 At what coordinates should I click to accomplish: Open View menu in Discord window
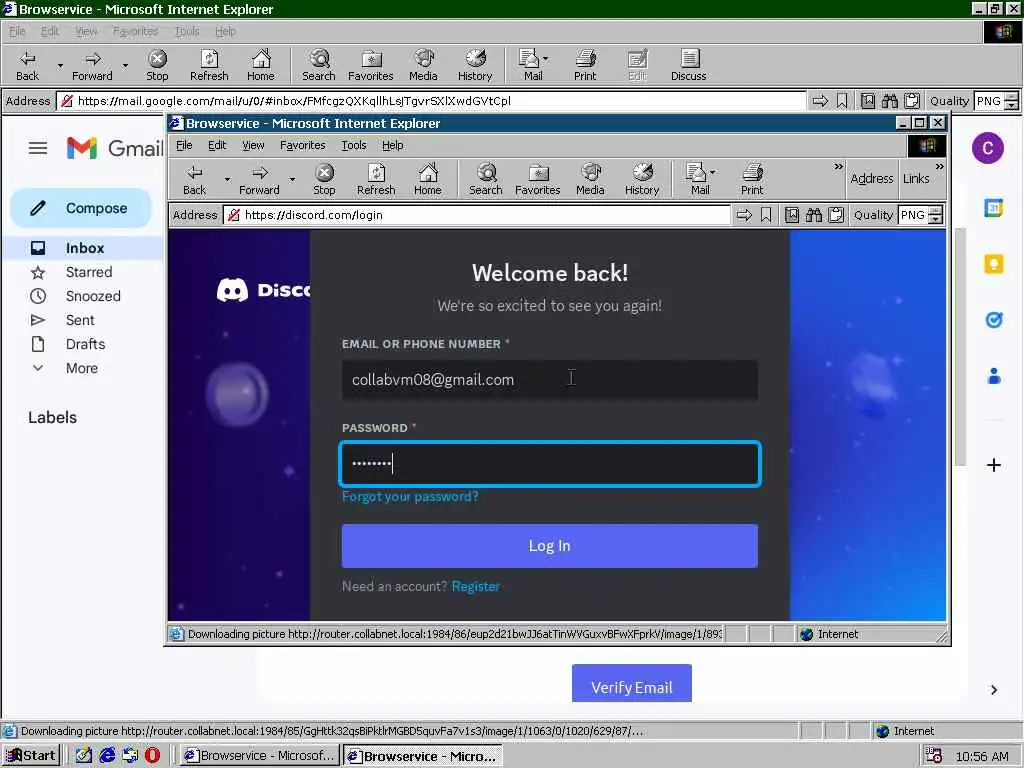(253, 145)
